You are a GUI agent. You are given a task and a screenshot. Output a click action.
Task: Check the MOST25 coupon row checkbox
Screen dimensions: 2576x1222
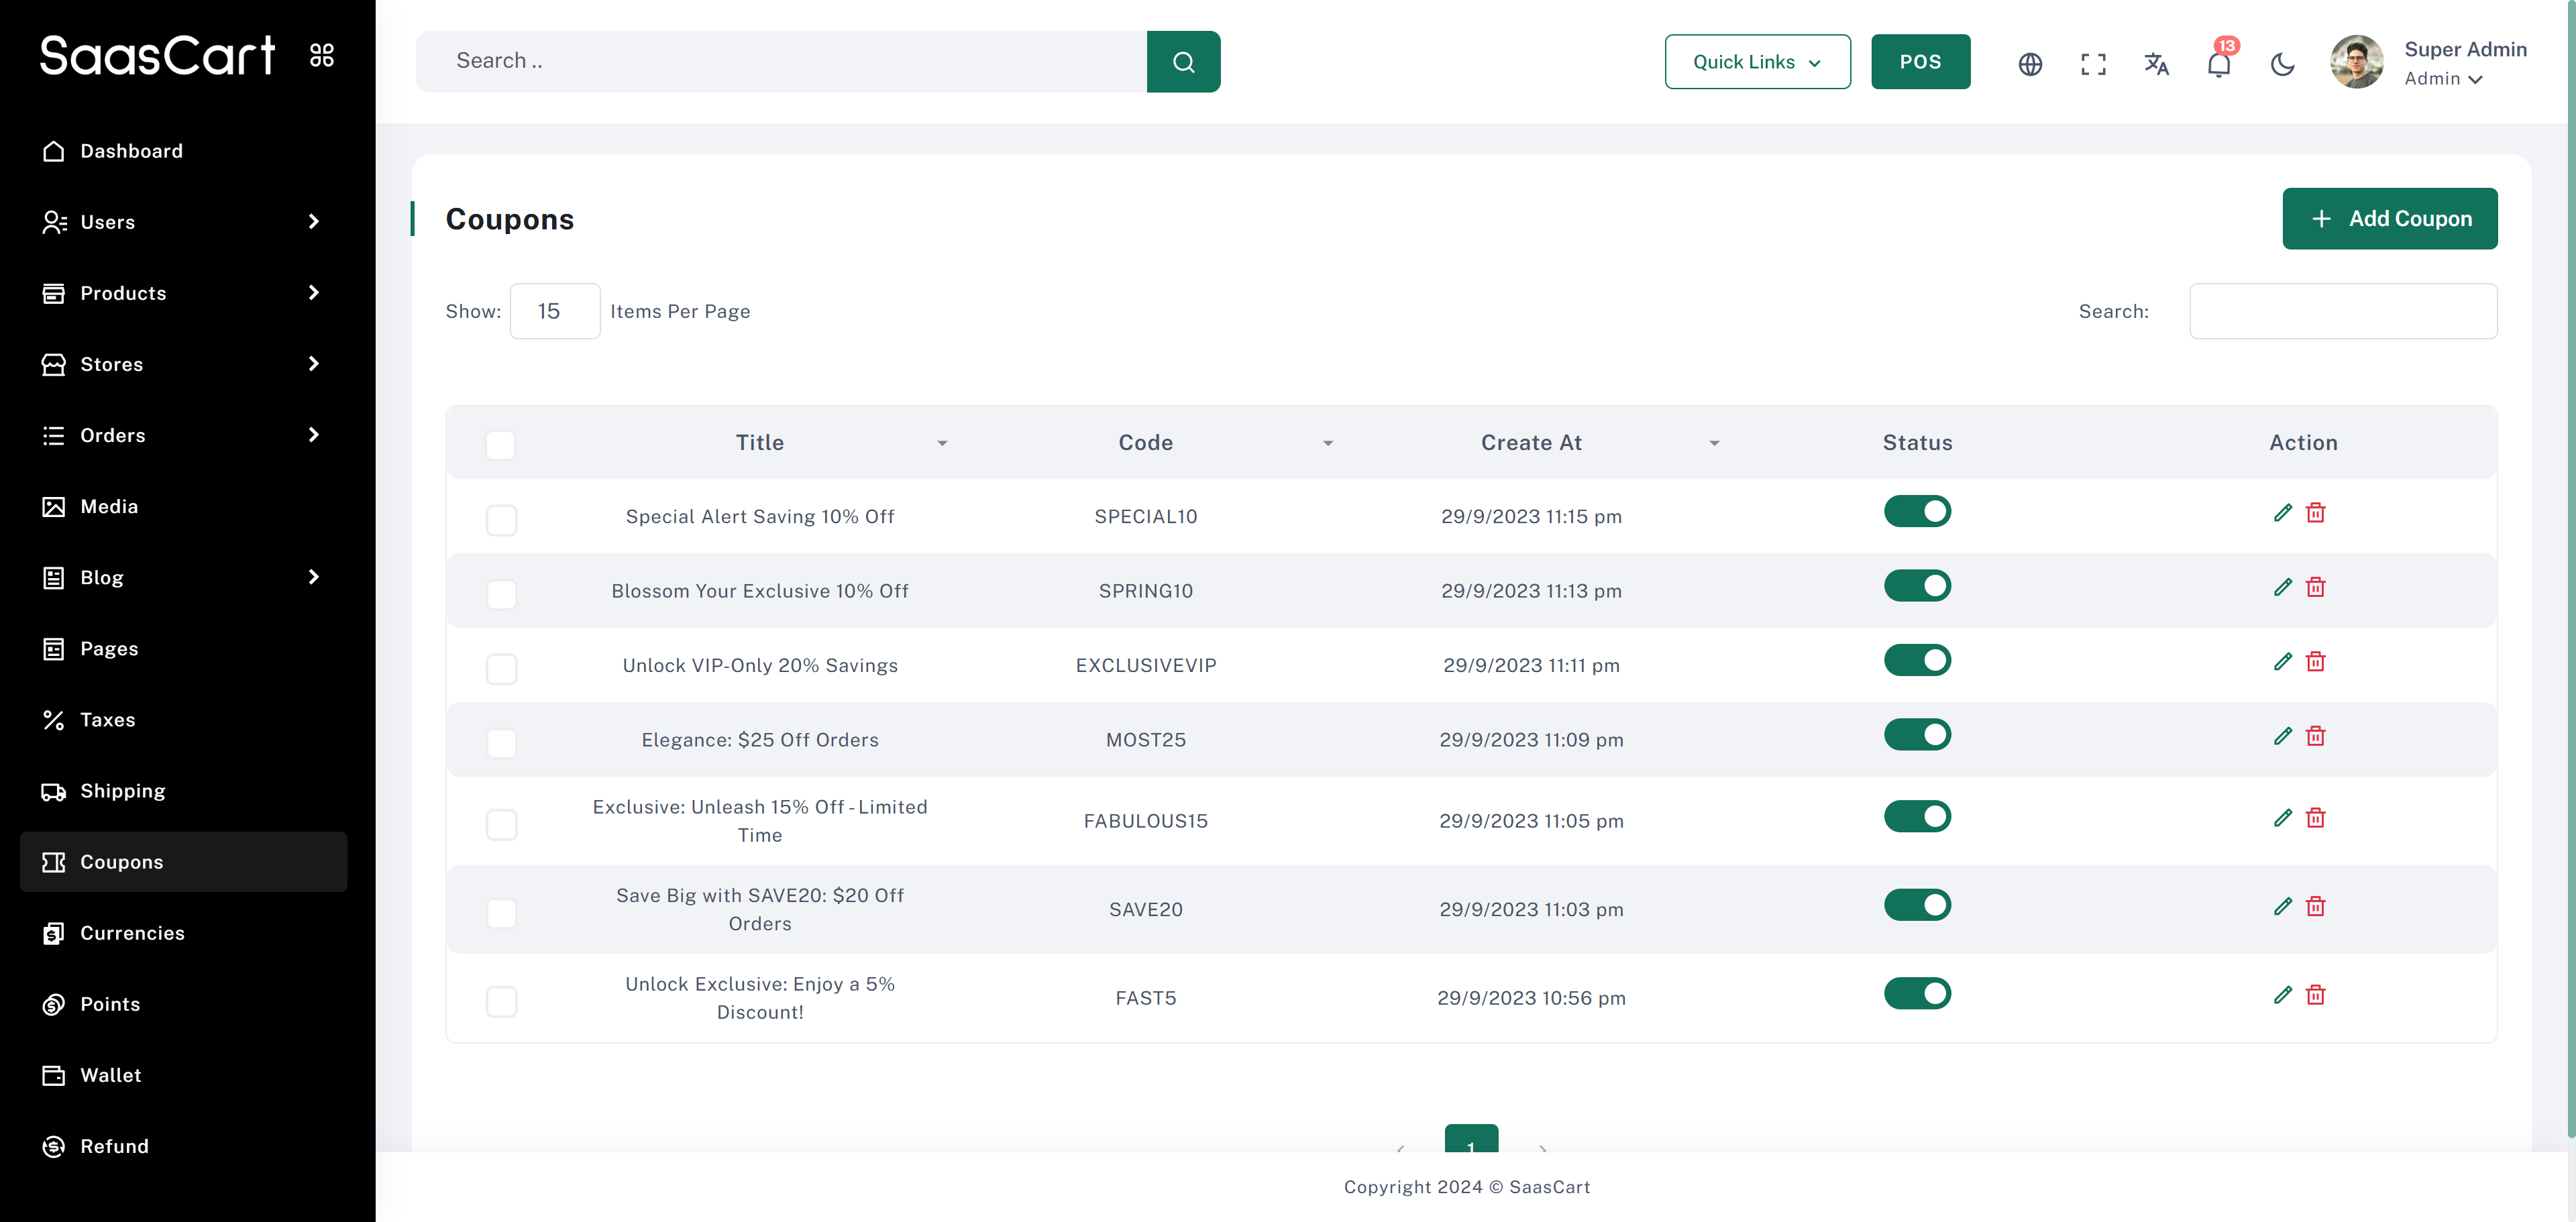[501, 743]
